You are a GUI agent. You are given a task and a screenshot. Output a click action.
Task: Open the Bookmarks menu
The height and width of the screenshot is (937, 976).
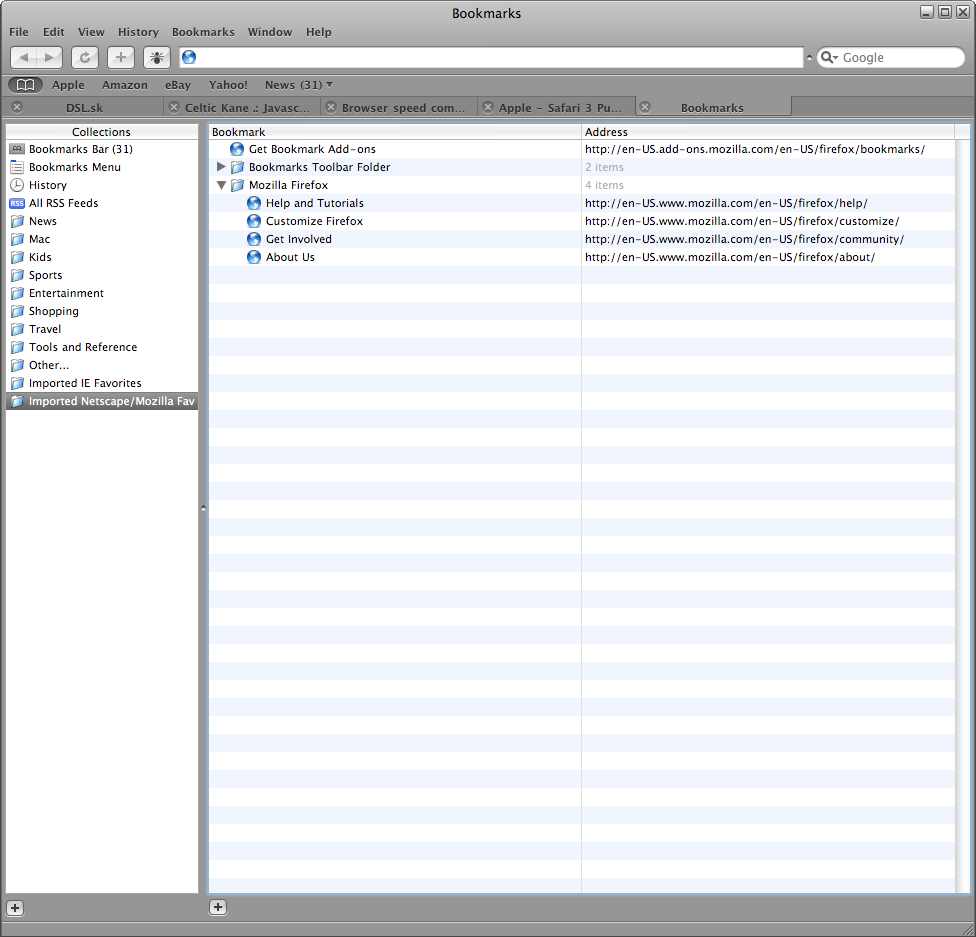pyautogui.click(x=203, y=32)
